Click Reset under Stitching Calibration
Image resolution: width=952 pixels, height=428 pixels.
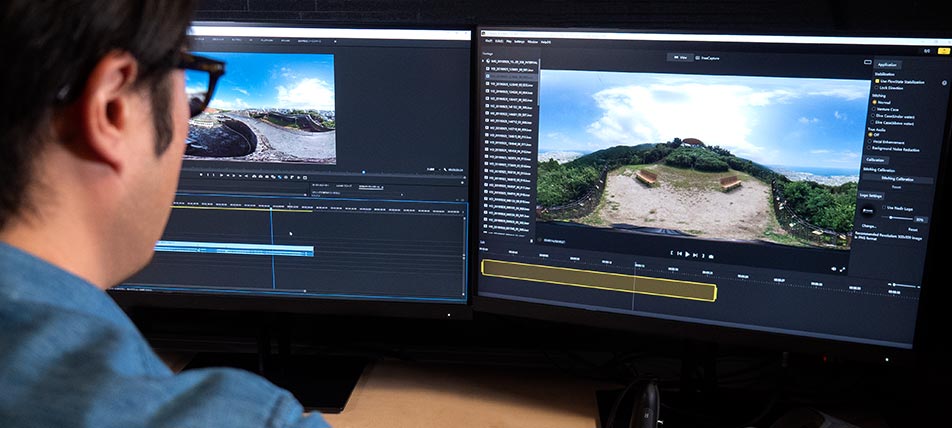(897, 187)
